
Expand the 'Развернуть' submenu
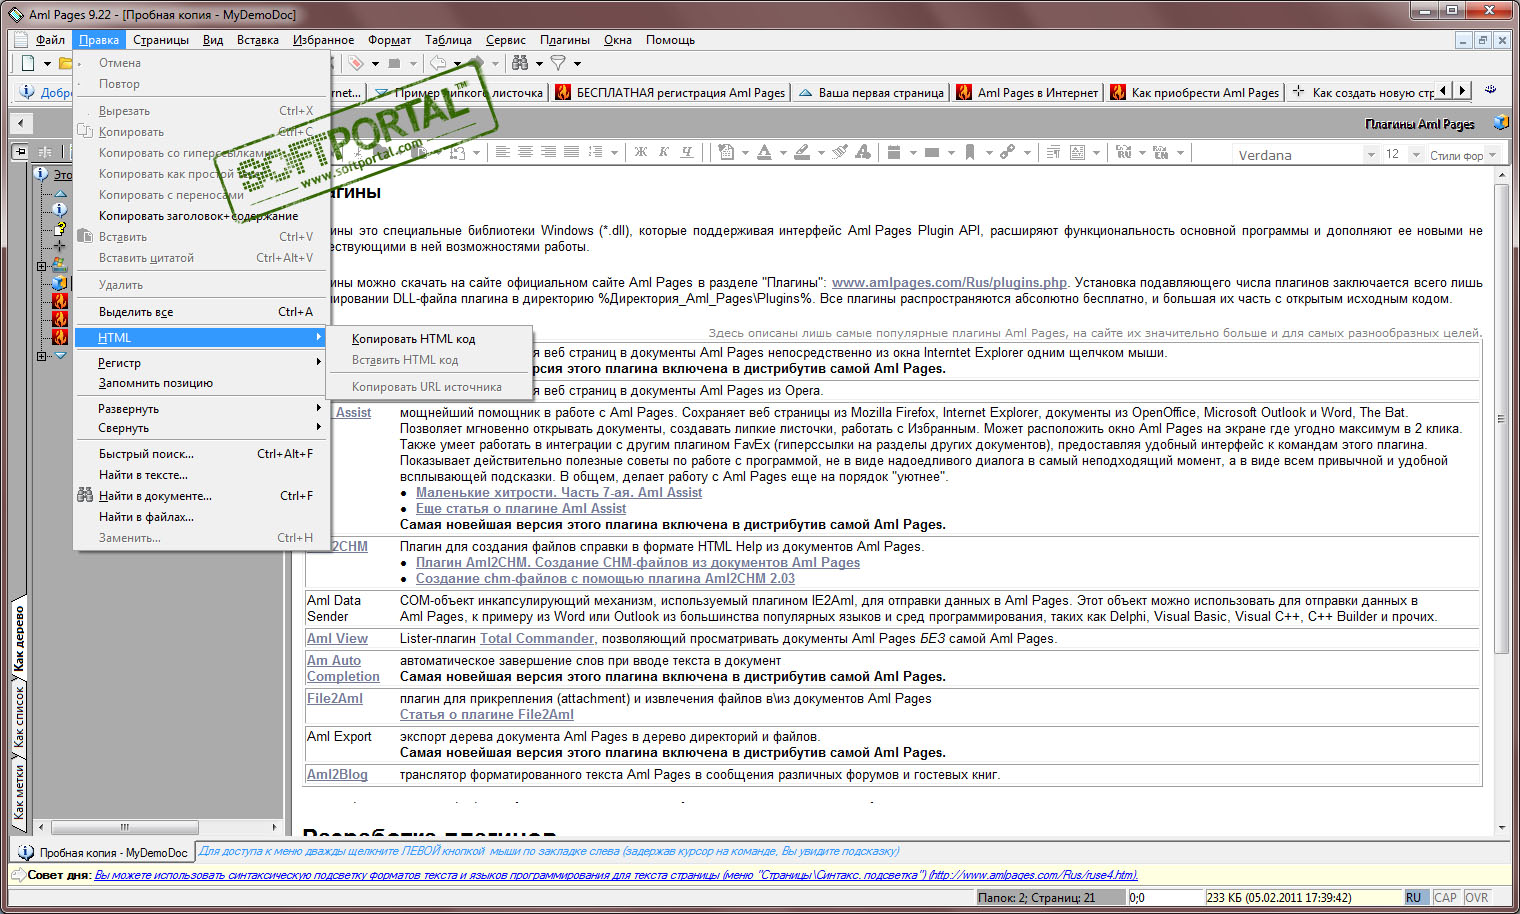pyautogui.click(x=202, y=409)
